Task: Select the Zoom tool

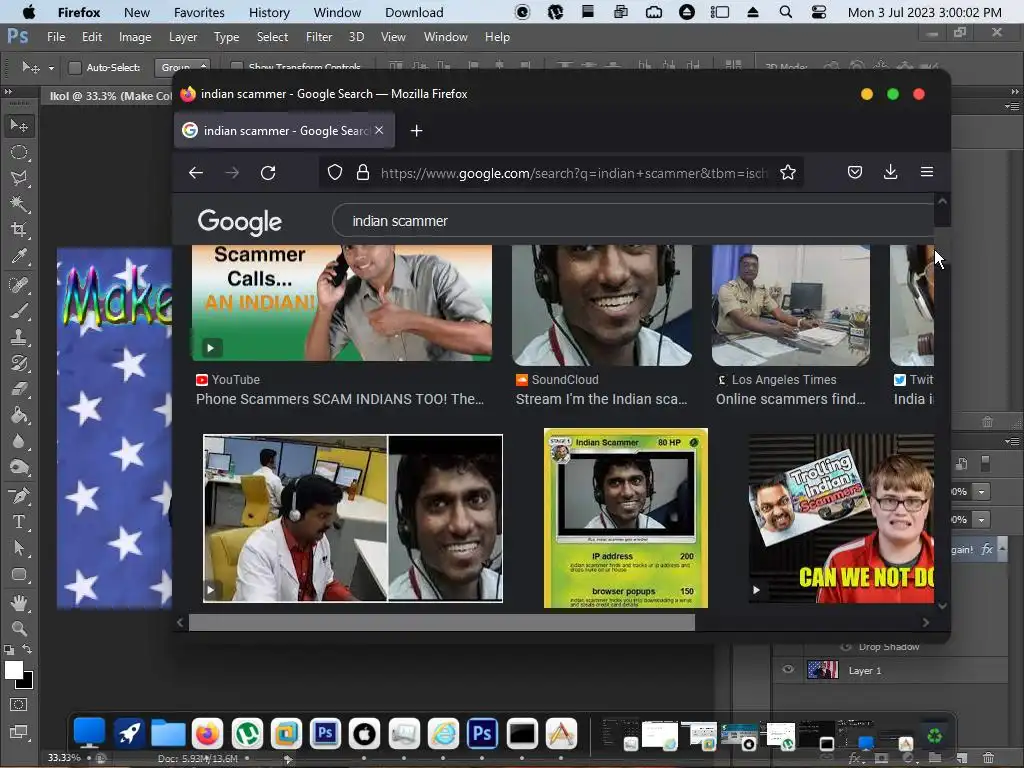Action: coord(19,629)
